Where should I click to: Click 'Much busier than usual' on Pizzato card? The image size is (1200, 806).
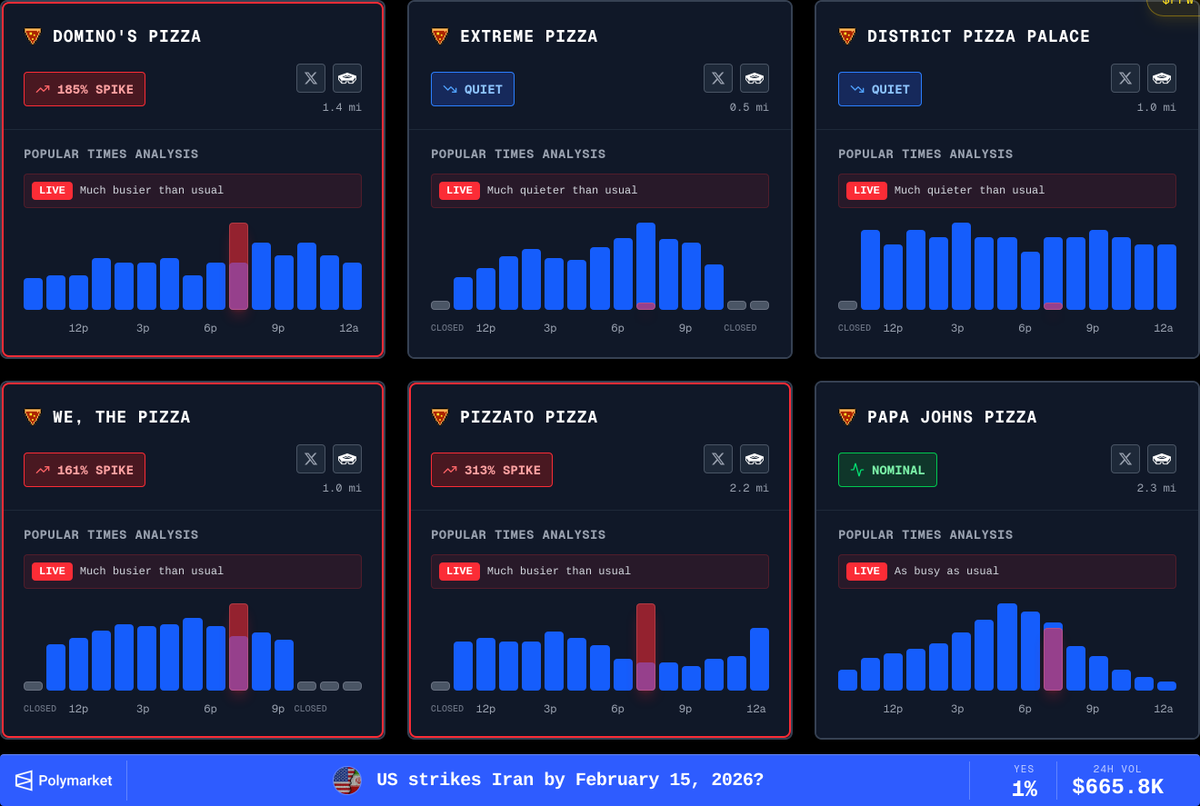click(x=559, y=571)
